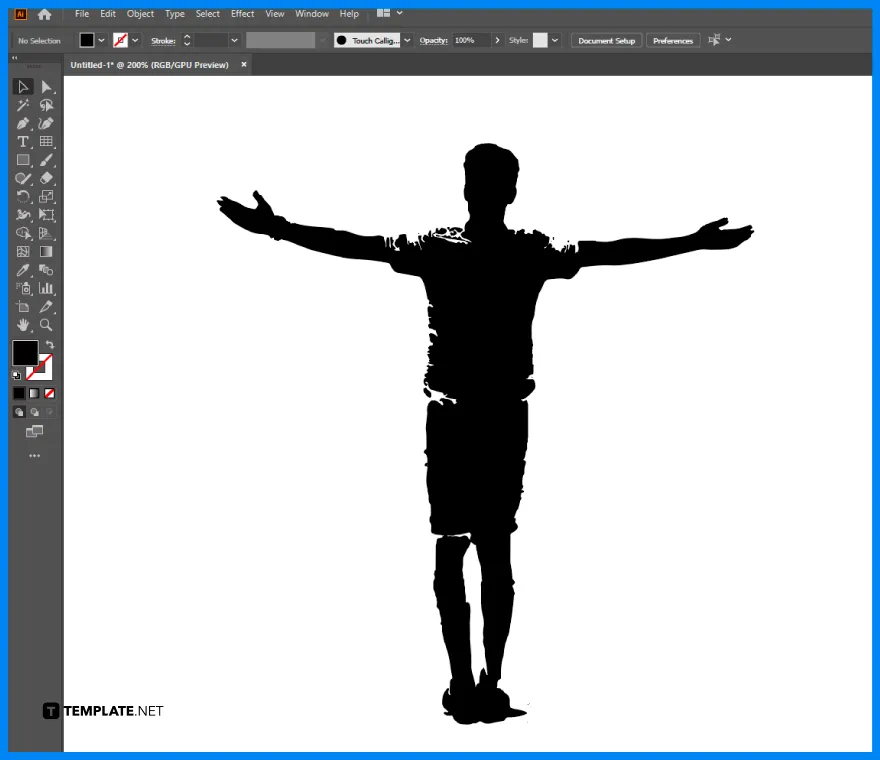Activate the Pen tool
The width and height of the screenshot is (880, 760).
(x=23, y=123)
